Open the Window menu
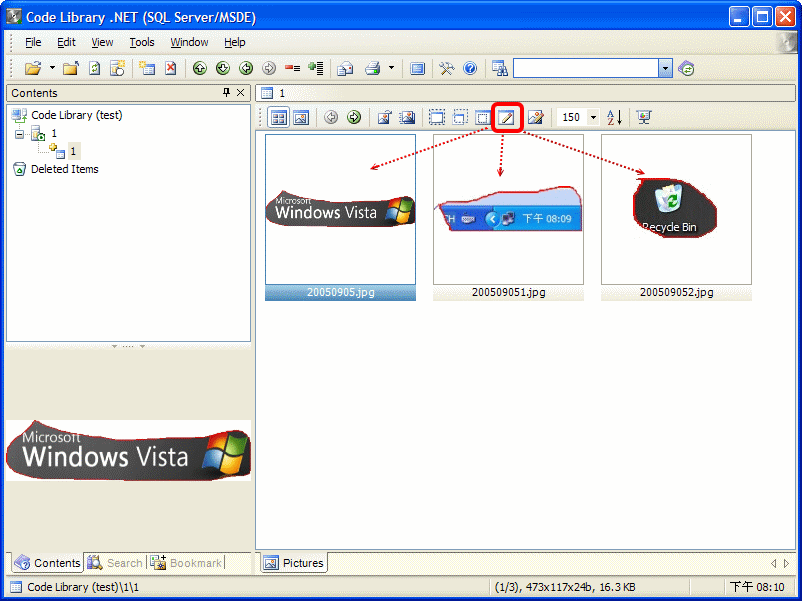Image resolution: width=802 pixels, height=601 pixels. click(x=189, y=42)
